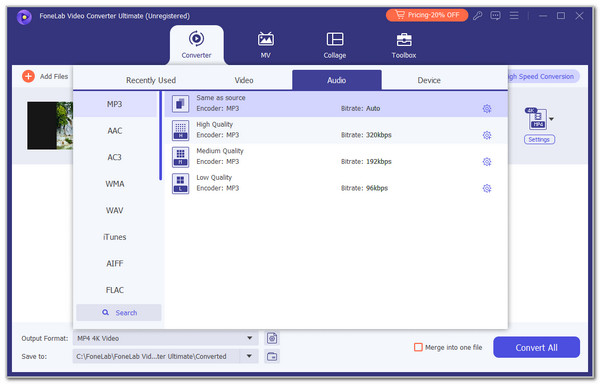
Task: Click the format list scrollbar
Action: pyautogui.click(x=160, y=136)
